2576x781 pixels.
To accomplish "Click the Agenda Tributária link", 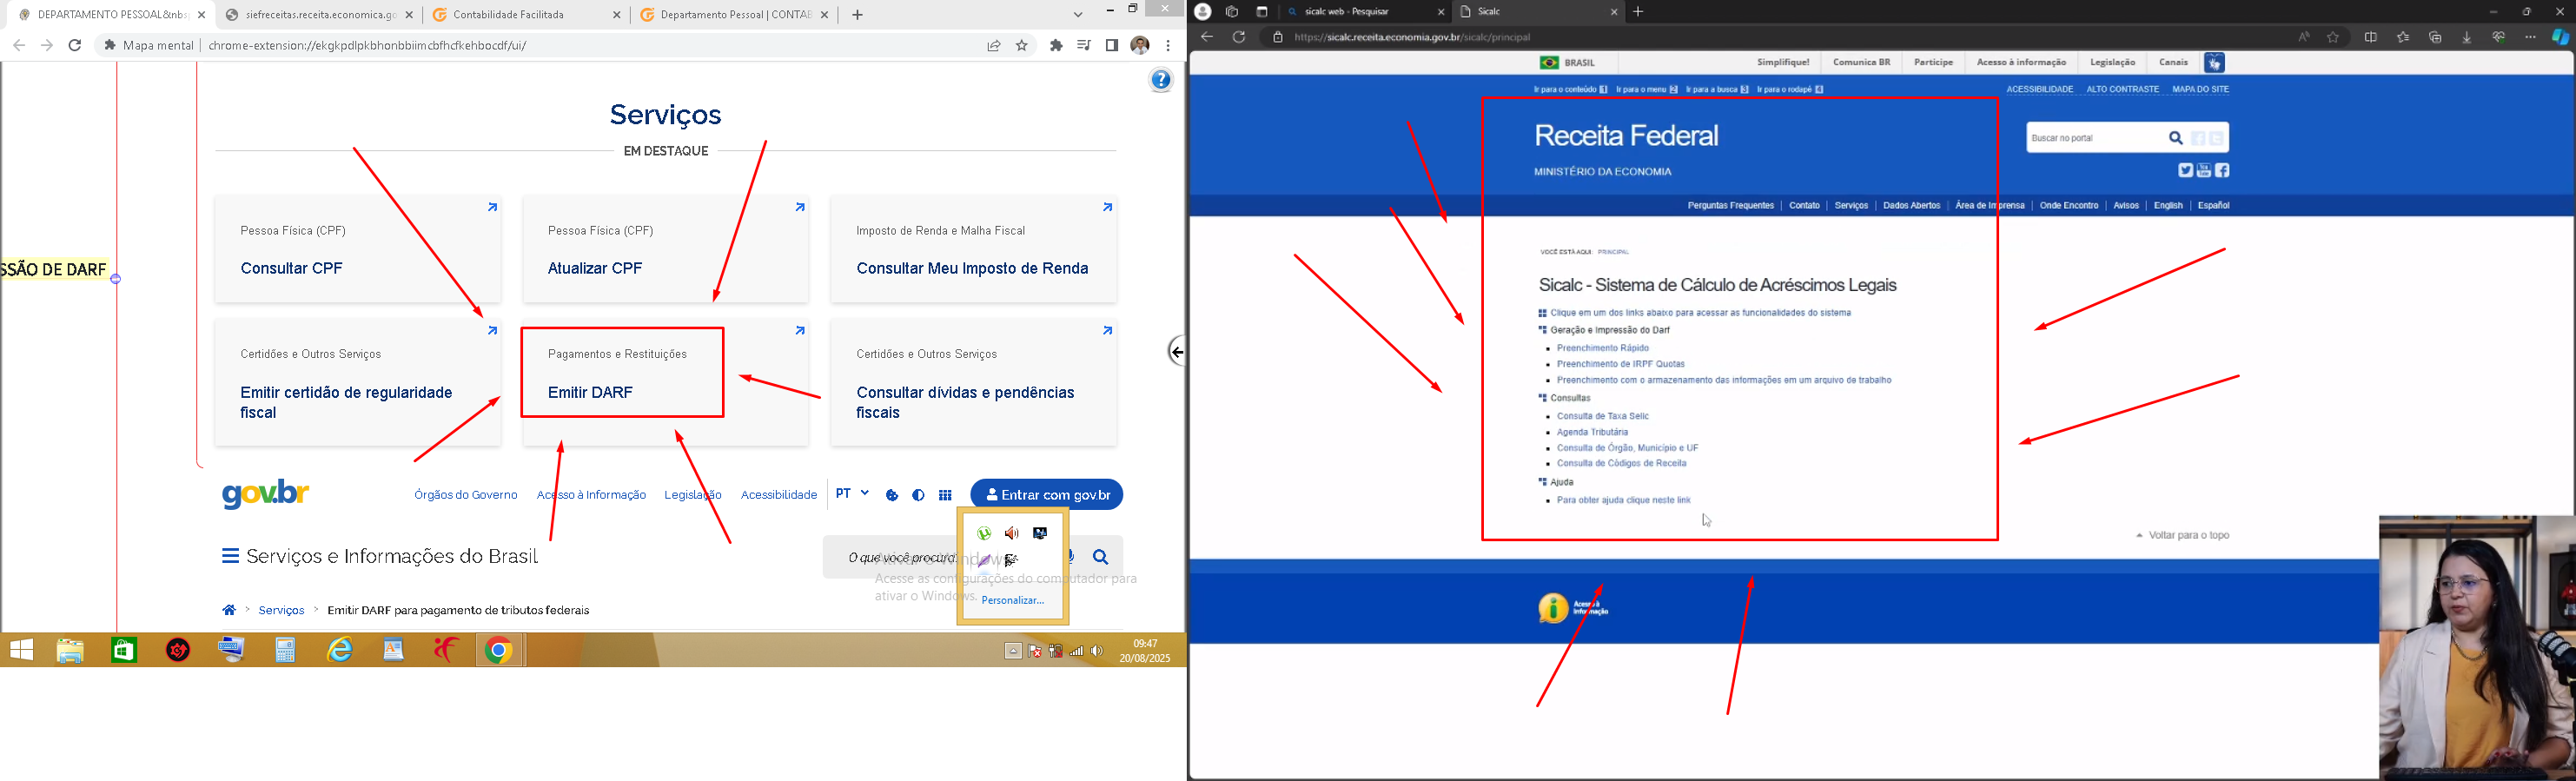I will 1592,433.
